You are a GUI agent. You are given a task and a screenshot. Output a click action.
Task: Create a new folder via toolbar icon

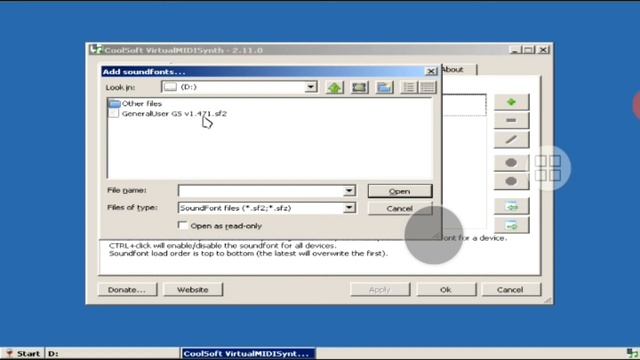click(384, 87)
